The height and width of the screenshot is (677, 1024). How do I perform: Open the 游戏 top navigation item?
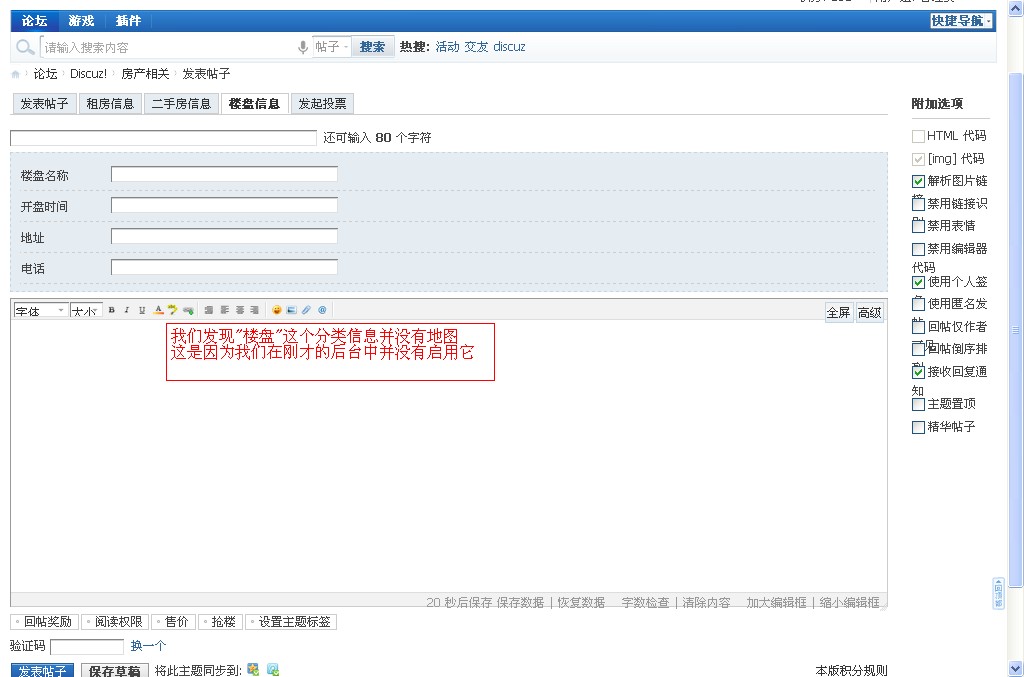tap(81, 21)
